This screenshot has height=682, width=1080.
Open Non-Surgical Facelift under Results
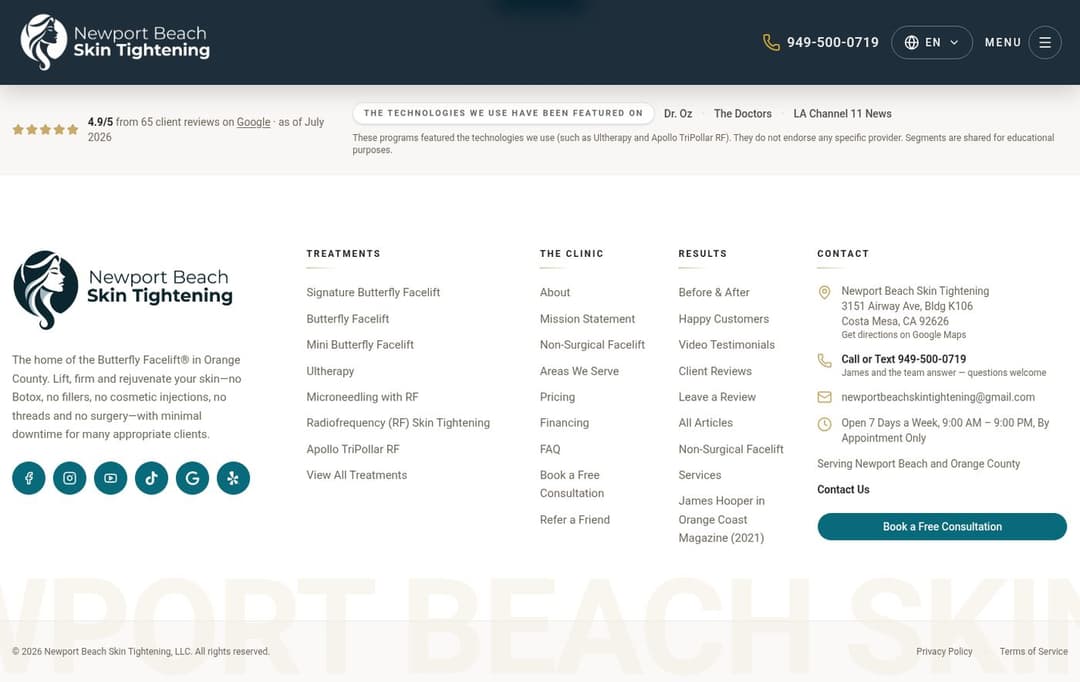coord(731,449)
